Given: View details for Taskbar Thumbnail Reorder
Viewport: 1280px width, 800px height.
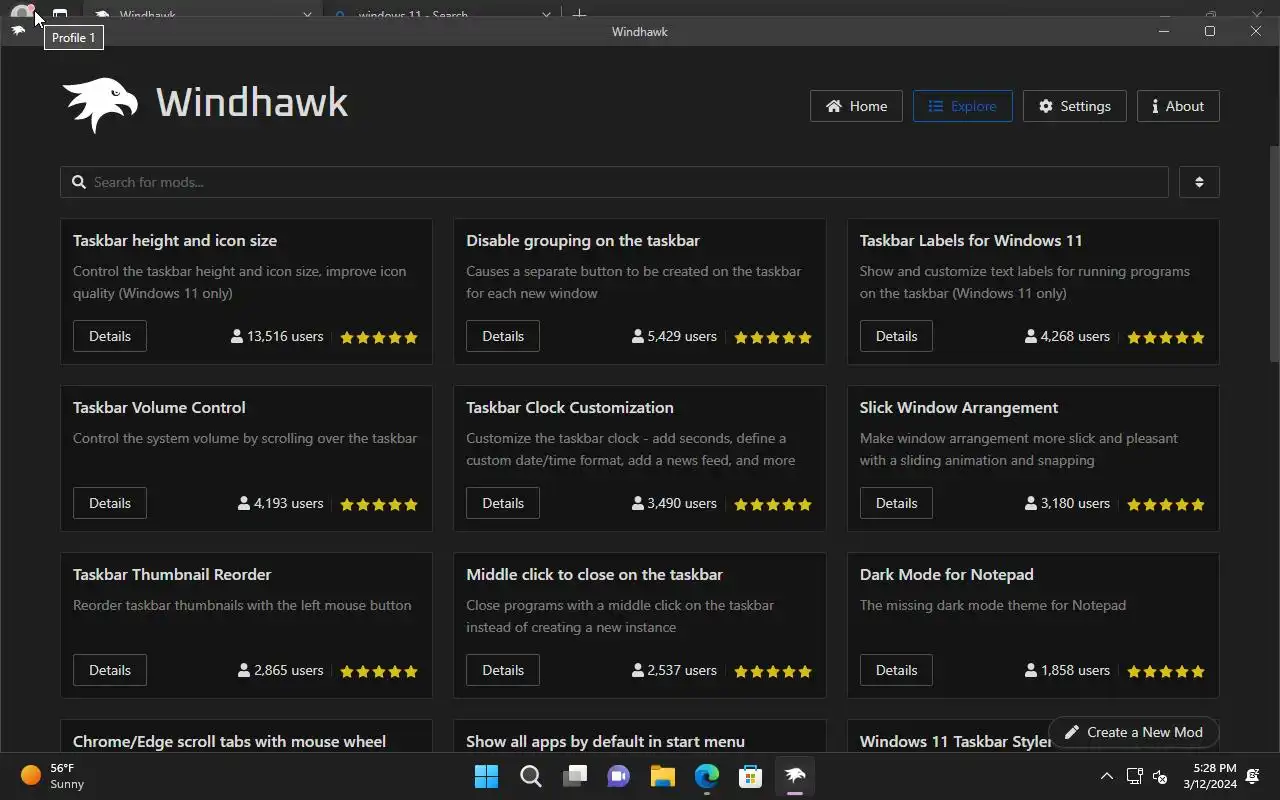Looking at the screenshot, I should click(110, 670).
